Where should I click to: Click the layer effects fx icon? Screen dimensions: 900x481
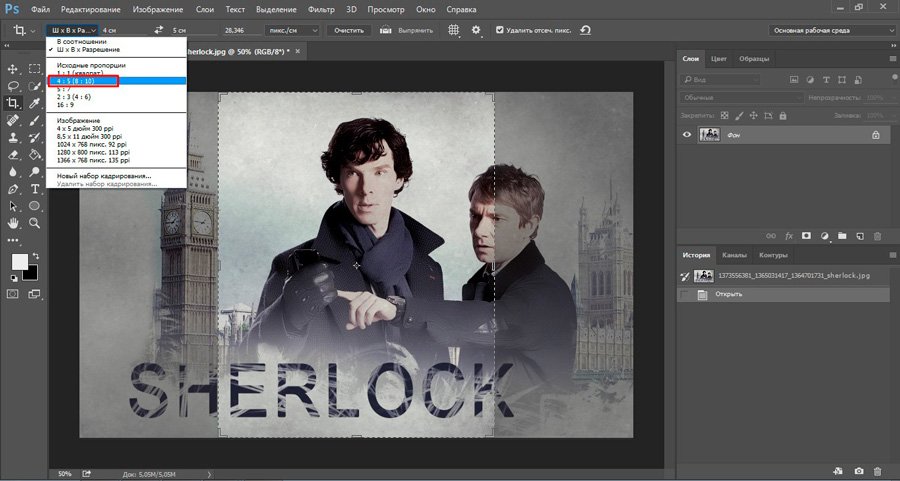click(x=789, y=236)
